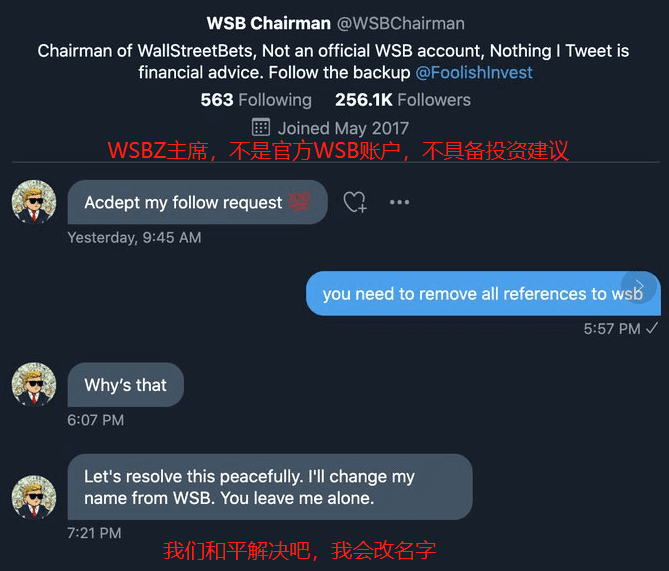Click the 7:21 PM timestamp
Screen dimensions: 669x571
pyautogui.click(x=94, y=533)
